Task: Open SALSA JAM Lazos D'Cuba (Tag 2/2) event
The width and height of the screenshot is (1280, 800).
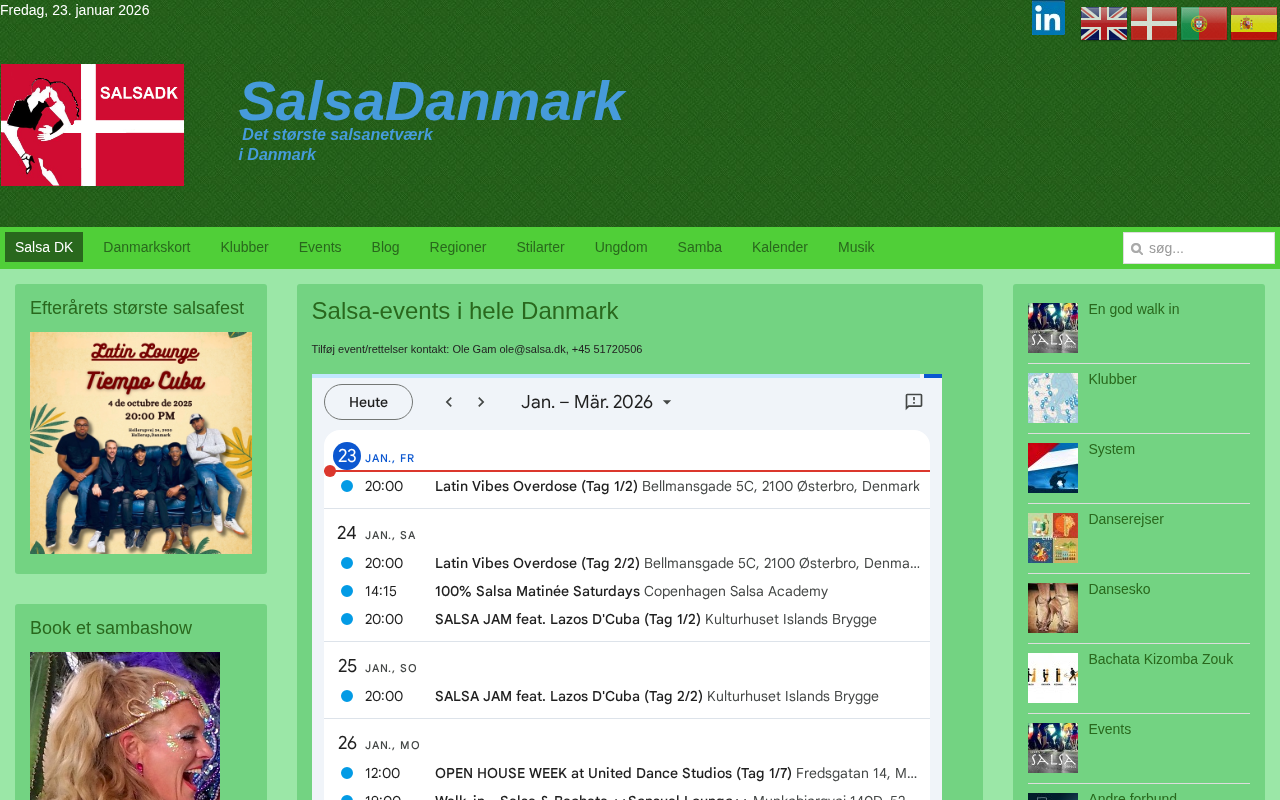Action: [627, 696]
